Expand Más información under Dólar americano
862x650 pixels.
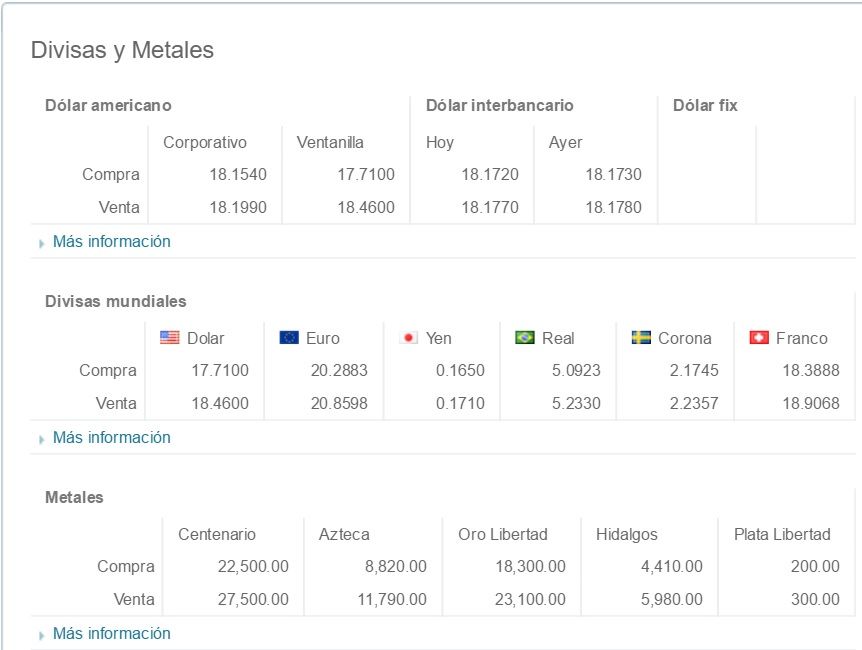tap(111, 241)
